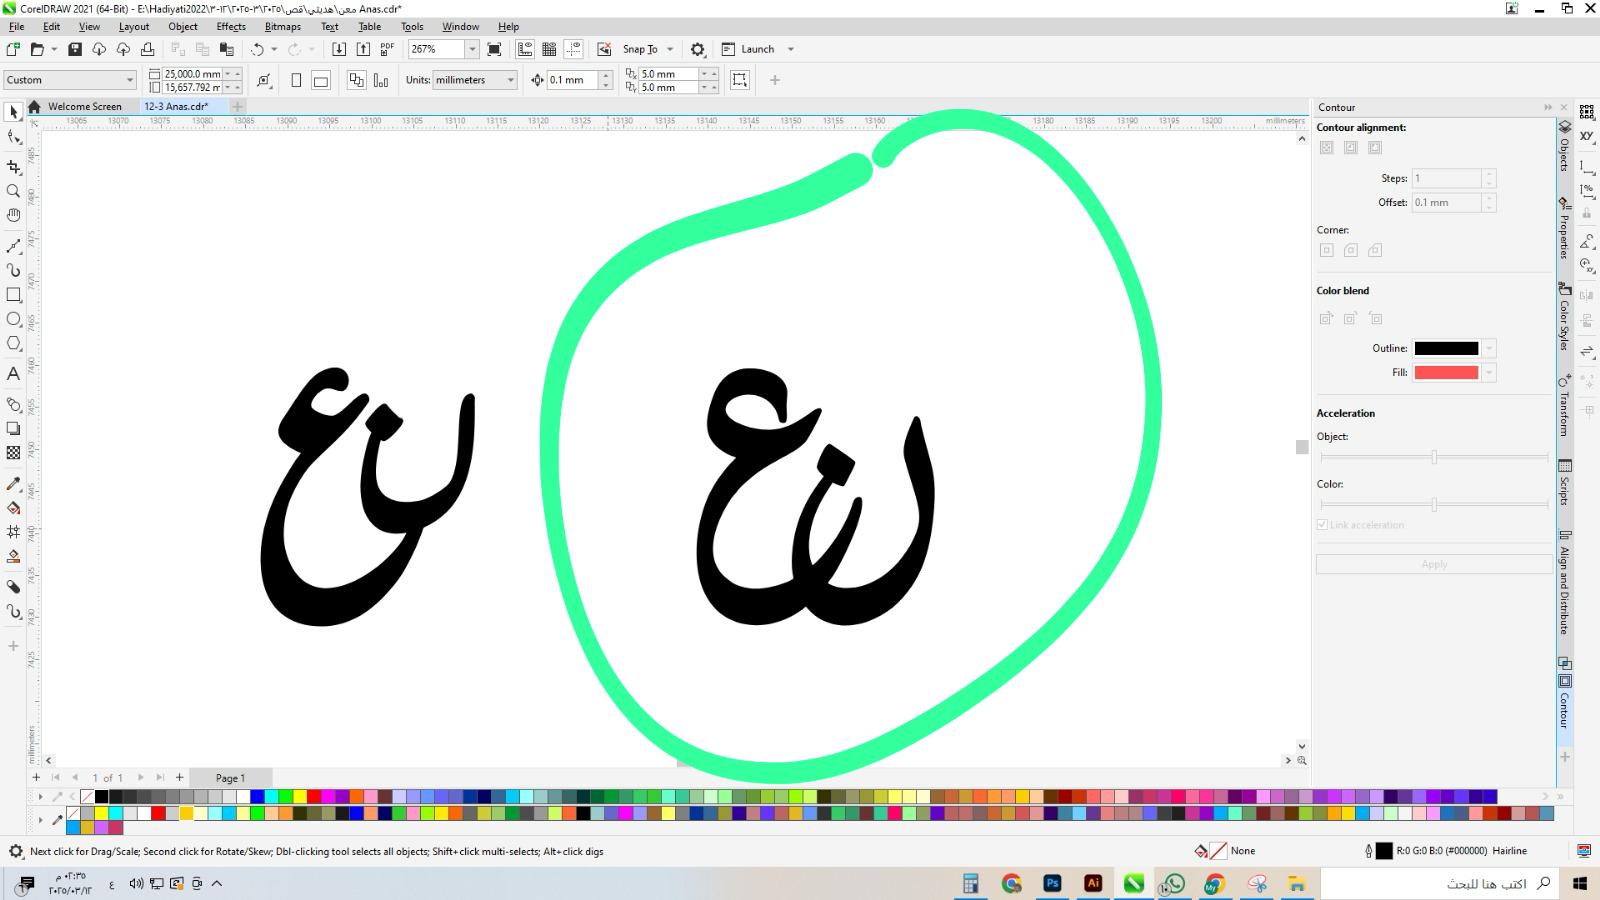Select the Eyedropper tool

tap(13, 484)
